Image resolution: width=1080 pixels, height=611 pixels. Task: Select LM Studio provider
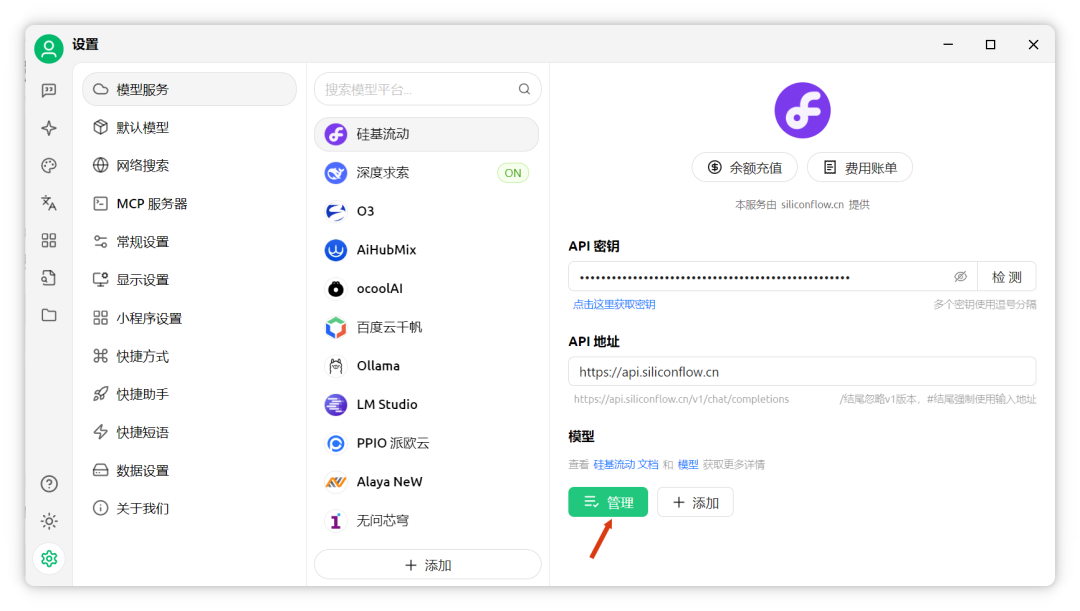pyautogui.click(x=426, y=404)
